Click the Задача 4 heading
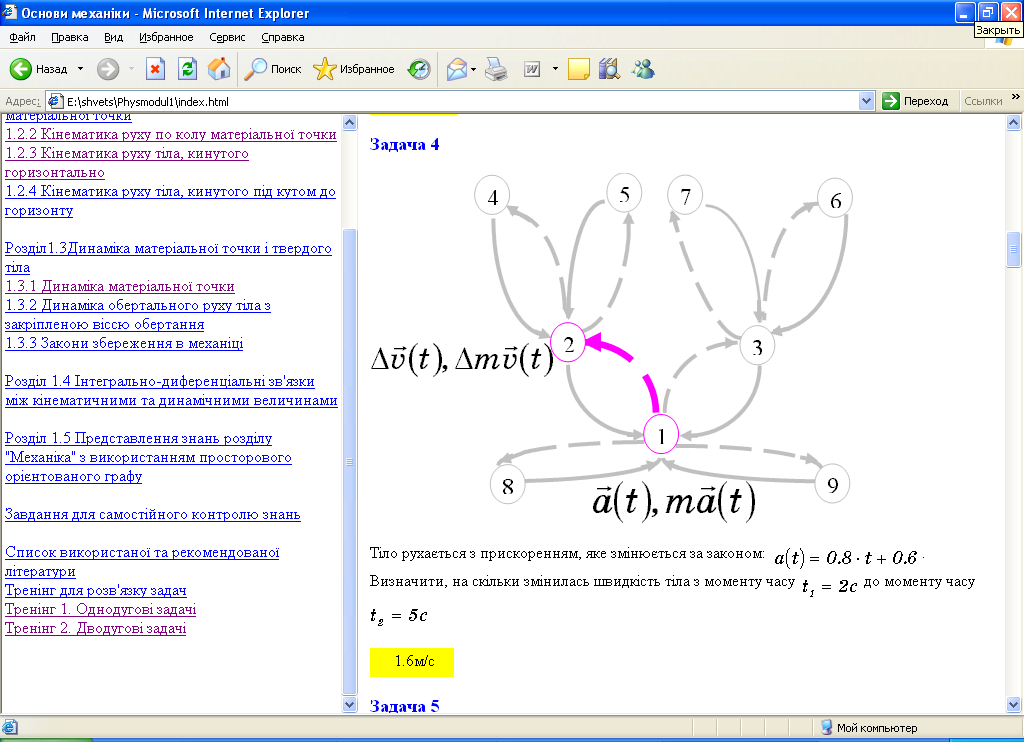Image resolution: width=1024 pixels, height=742 pixels. tap(404, 144)
